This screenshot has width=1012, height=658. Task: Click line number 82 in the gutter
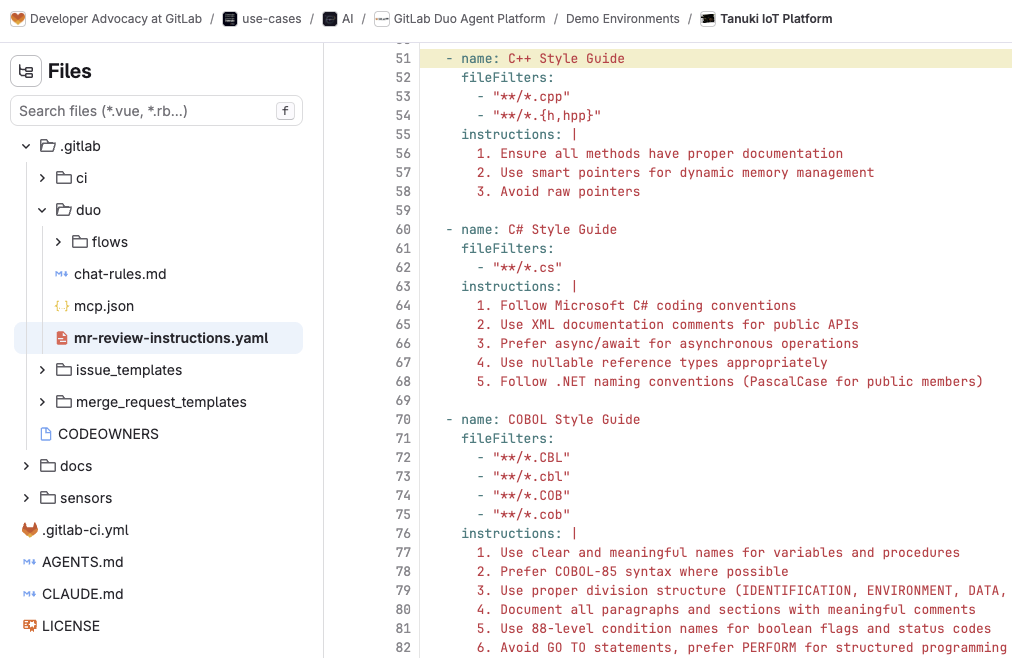pos(403,647)
